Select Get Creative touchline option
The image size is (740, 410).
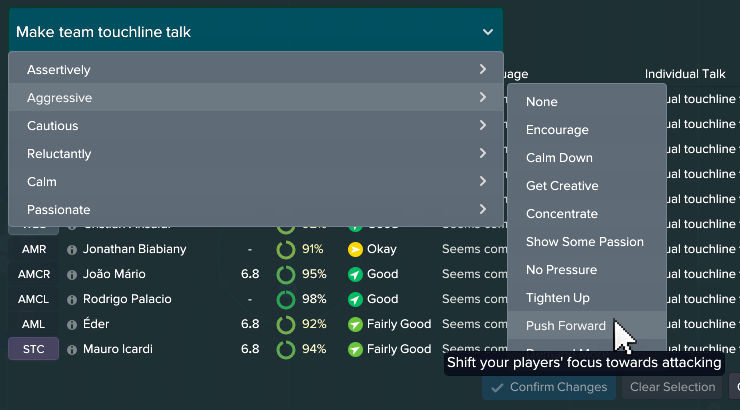[562, 186]
